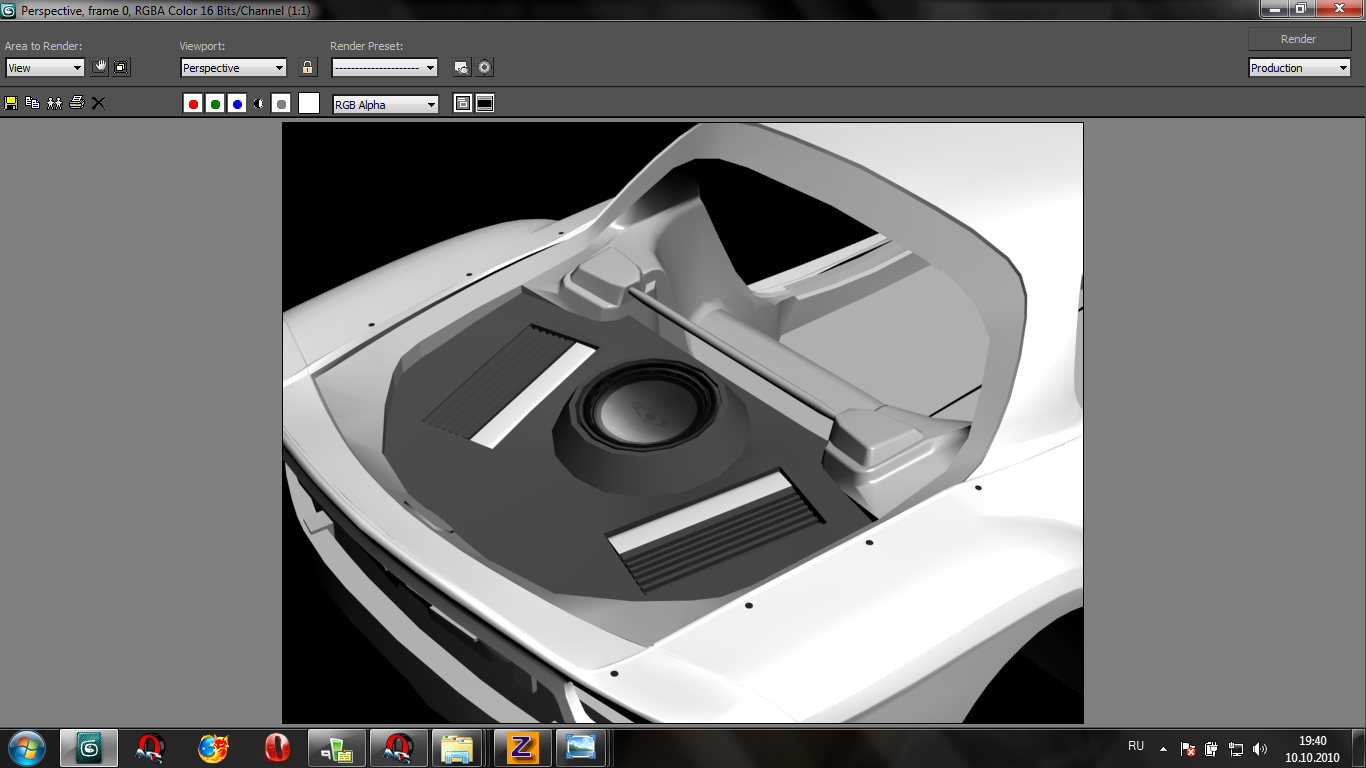Open the Windows Start menu
Screen dimensions: 1366x768
coord(27,748)
